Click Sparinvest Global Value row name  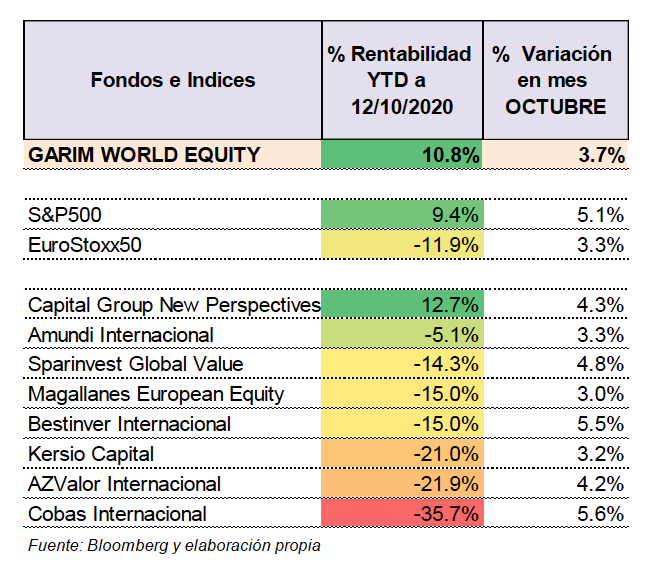[x=135, y=364]
